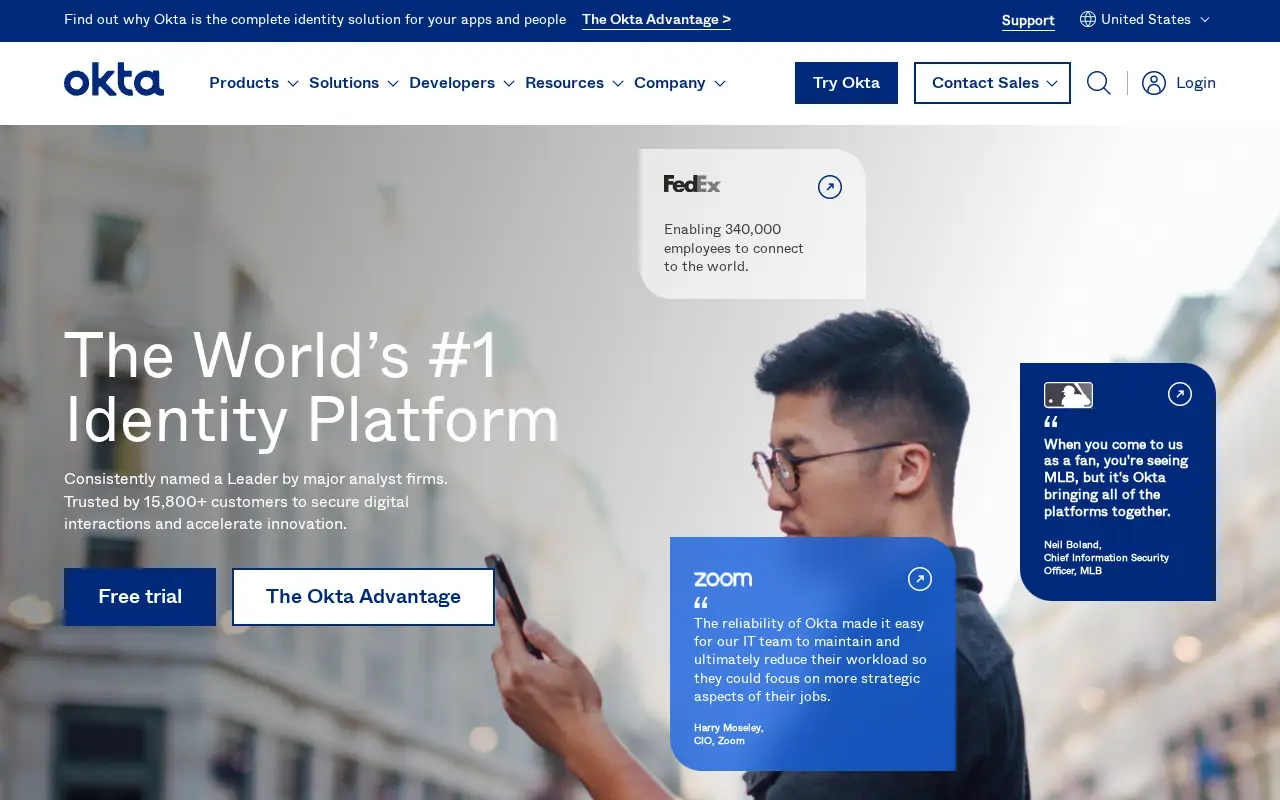Viewport: 1280px width, 800px height.
Task: Follow The Okta Advantage > banner link
Action: point(656,20)
